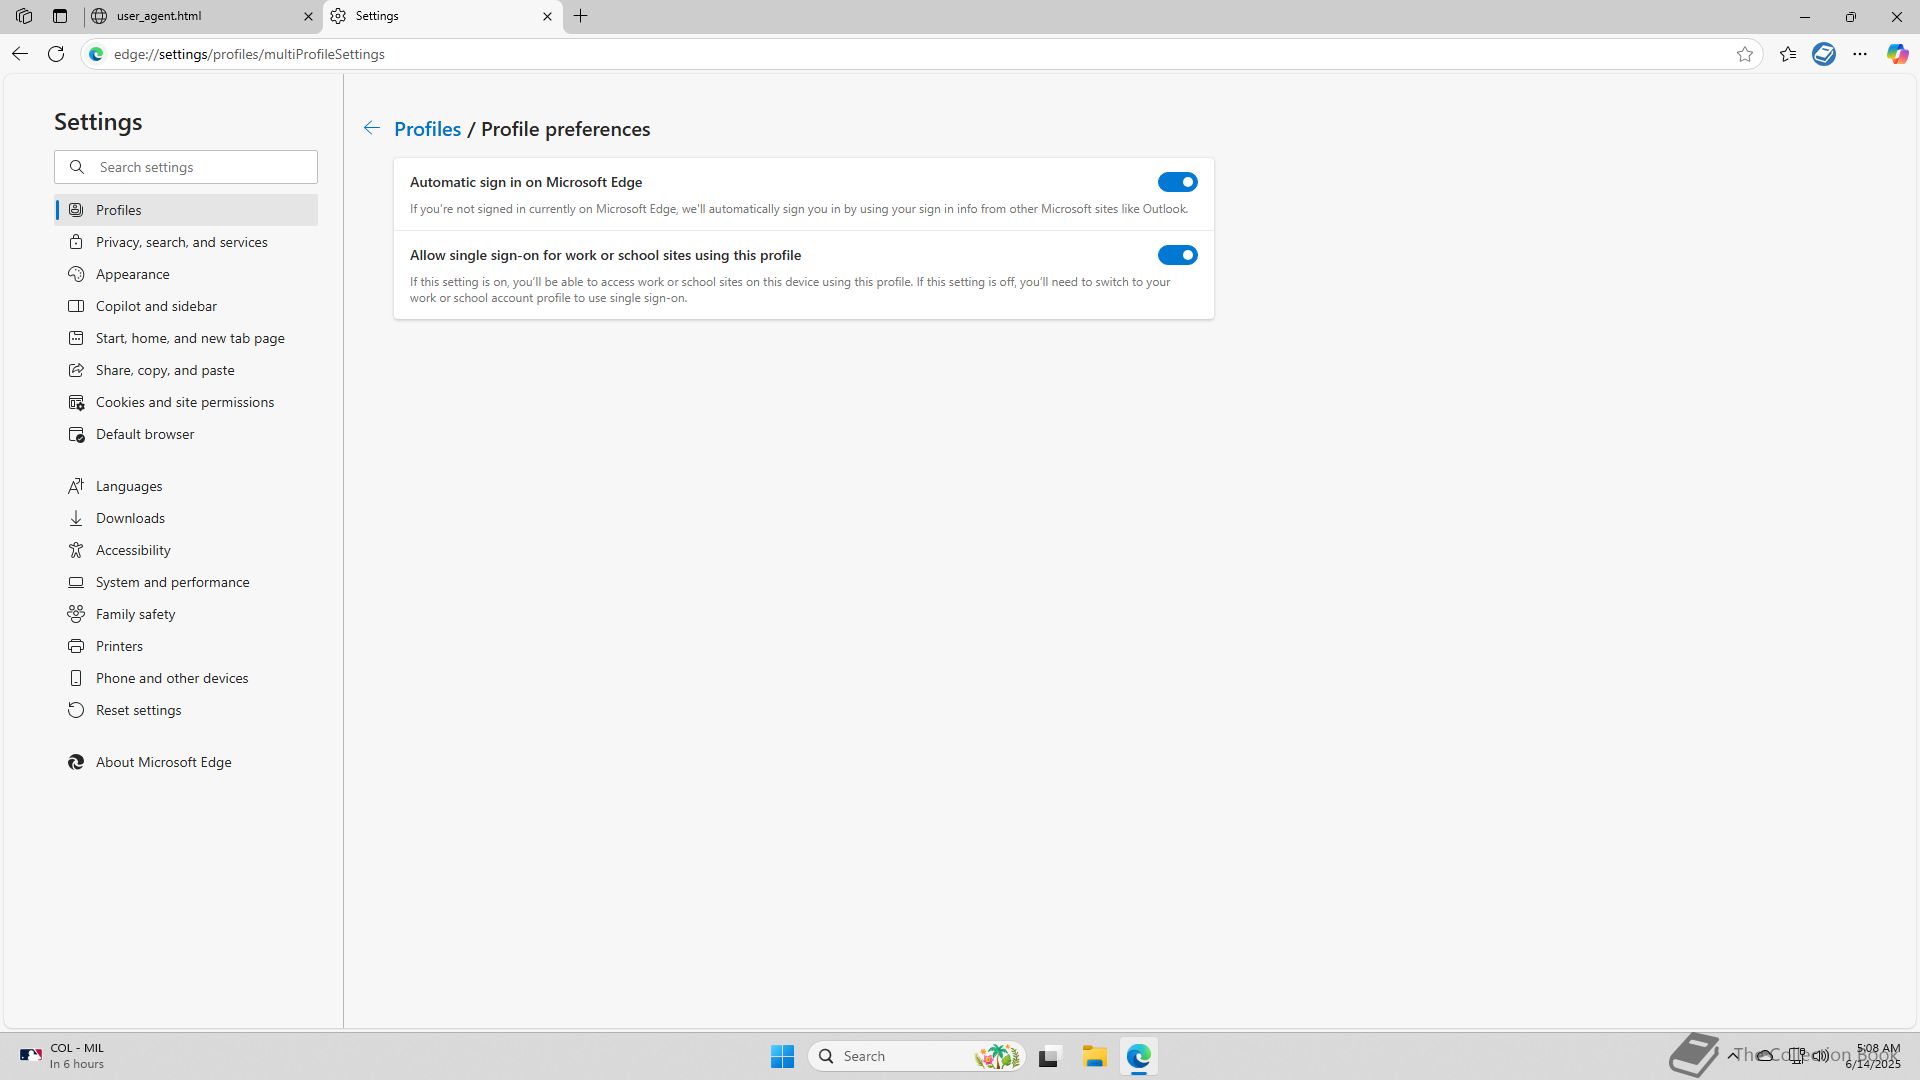Click the Refresh page icon
1920x1080 pixels.
[x=56, y=54]
